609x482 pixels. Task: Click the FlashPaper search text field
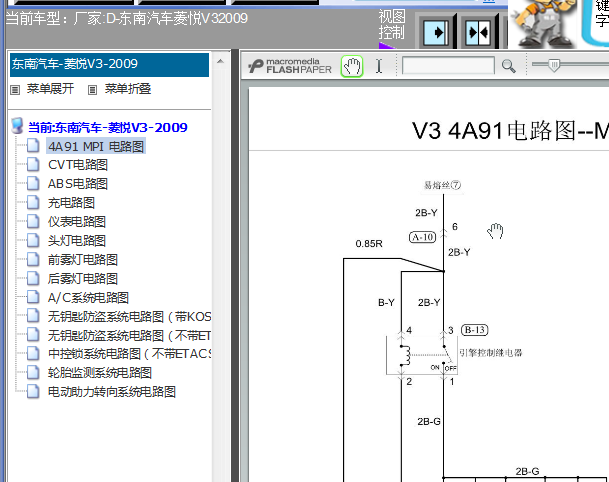tap(448, 66)
